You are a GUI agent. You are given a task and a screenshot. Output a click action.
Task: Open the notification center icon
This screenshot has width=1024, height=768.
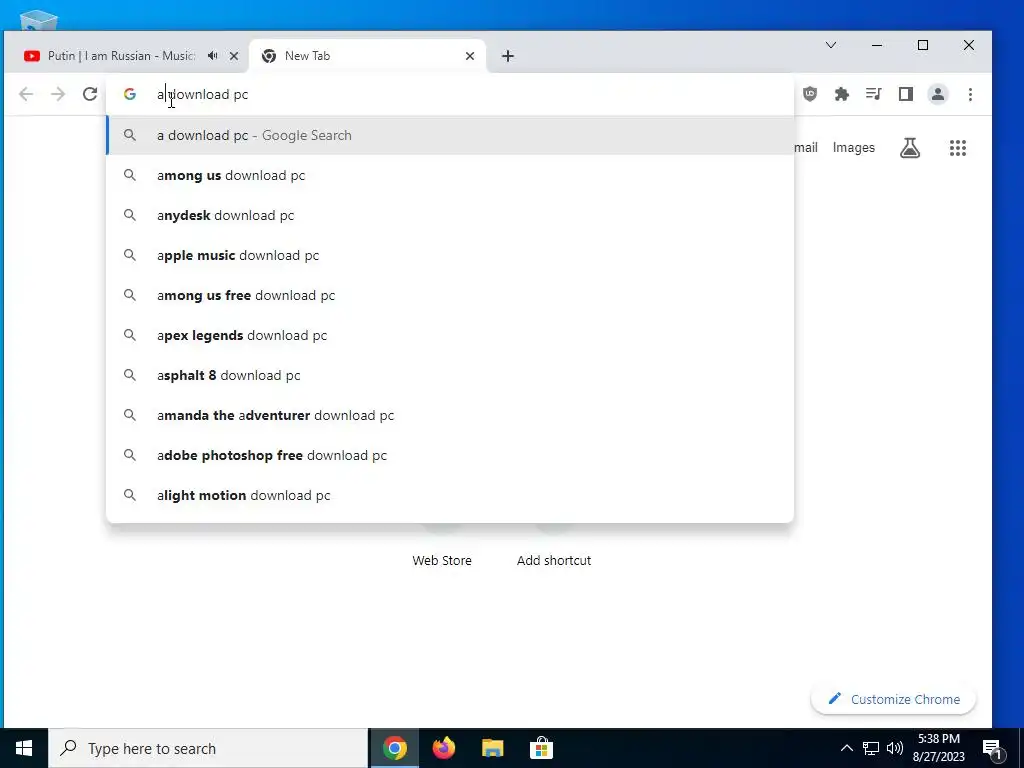coord(993,748)
